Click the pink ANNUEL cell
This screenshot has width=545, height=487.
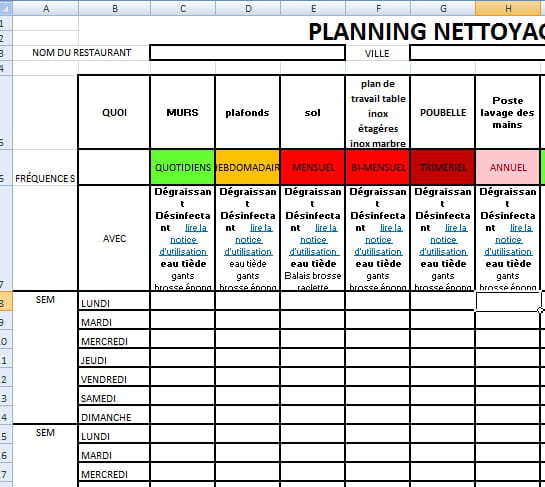[x=507, y=167]
